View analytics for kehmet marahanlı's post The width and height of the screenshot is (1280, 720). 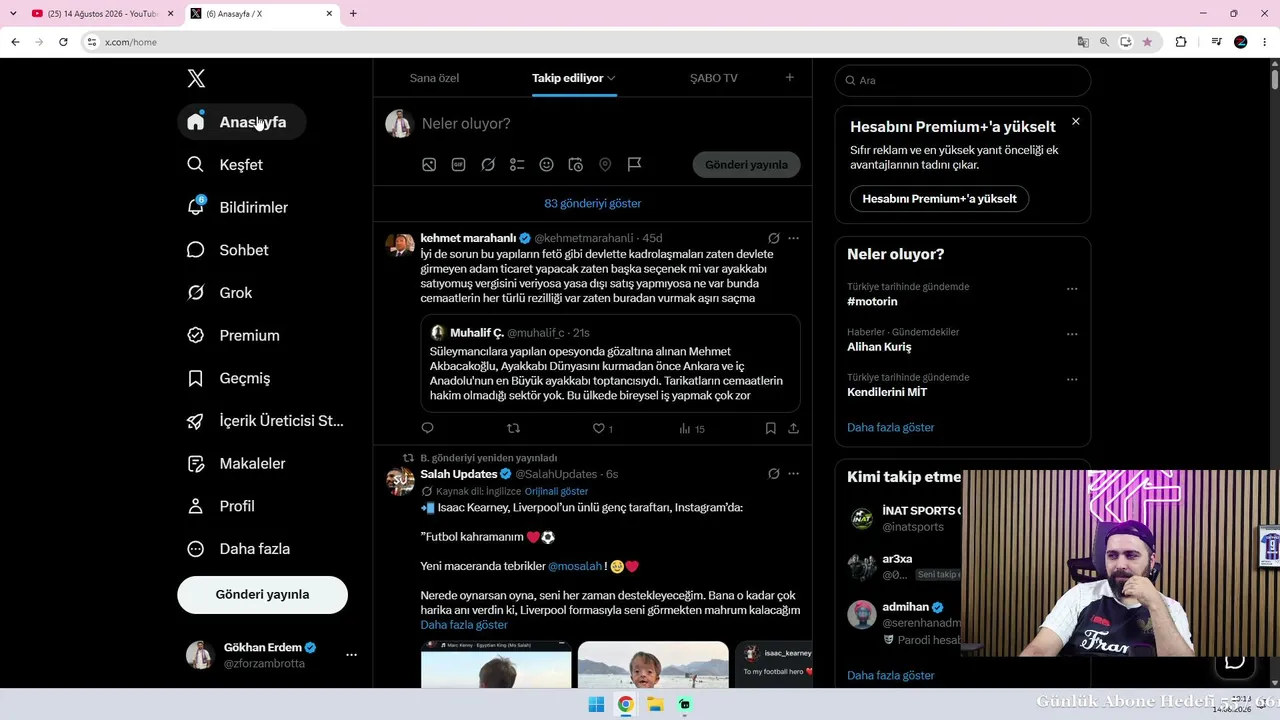(x=691, y=428)
